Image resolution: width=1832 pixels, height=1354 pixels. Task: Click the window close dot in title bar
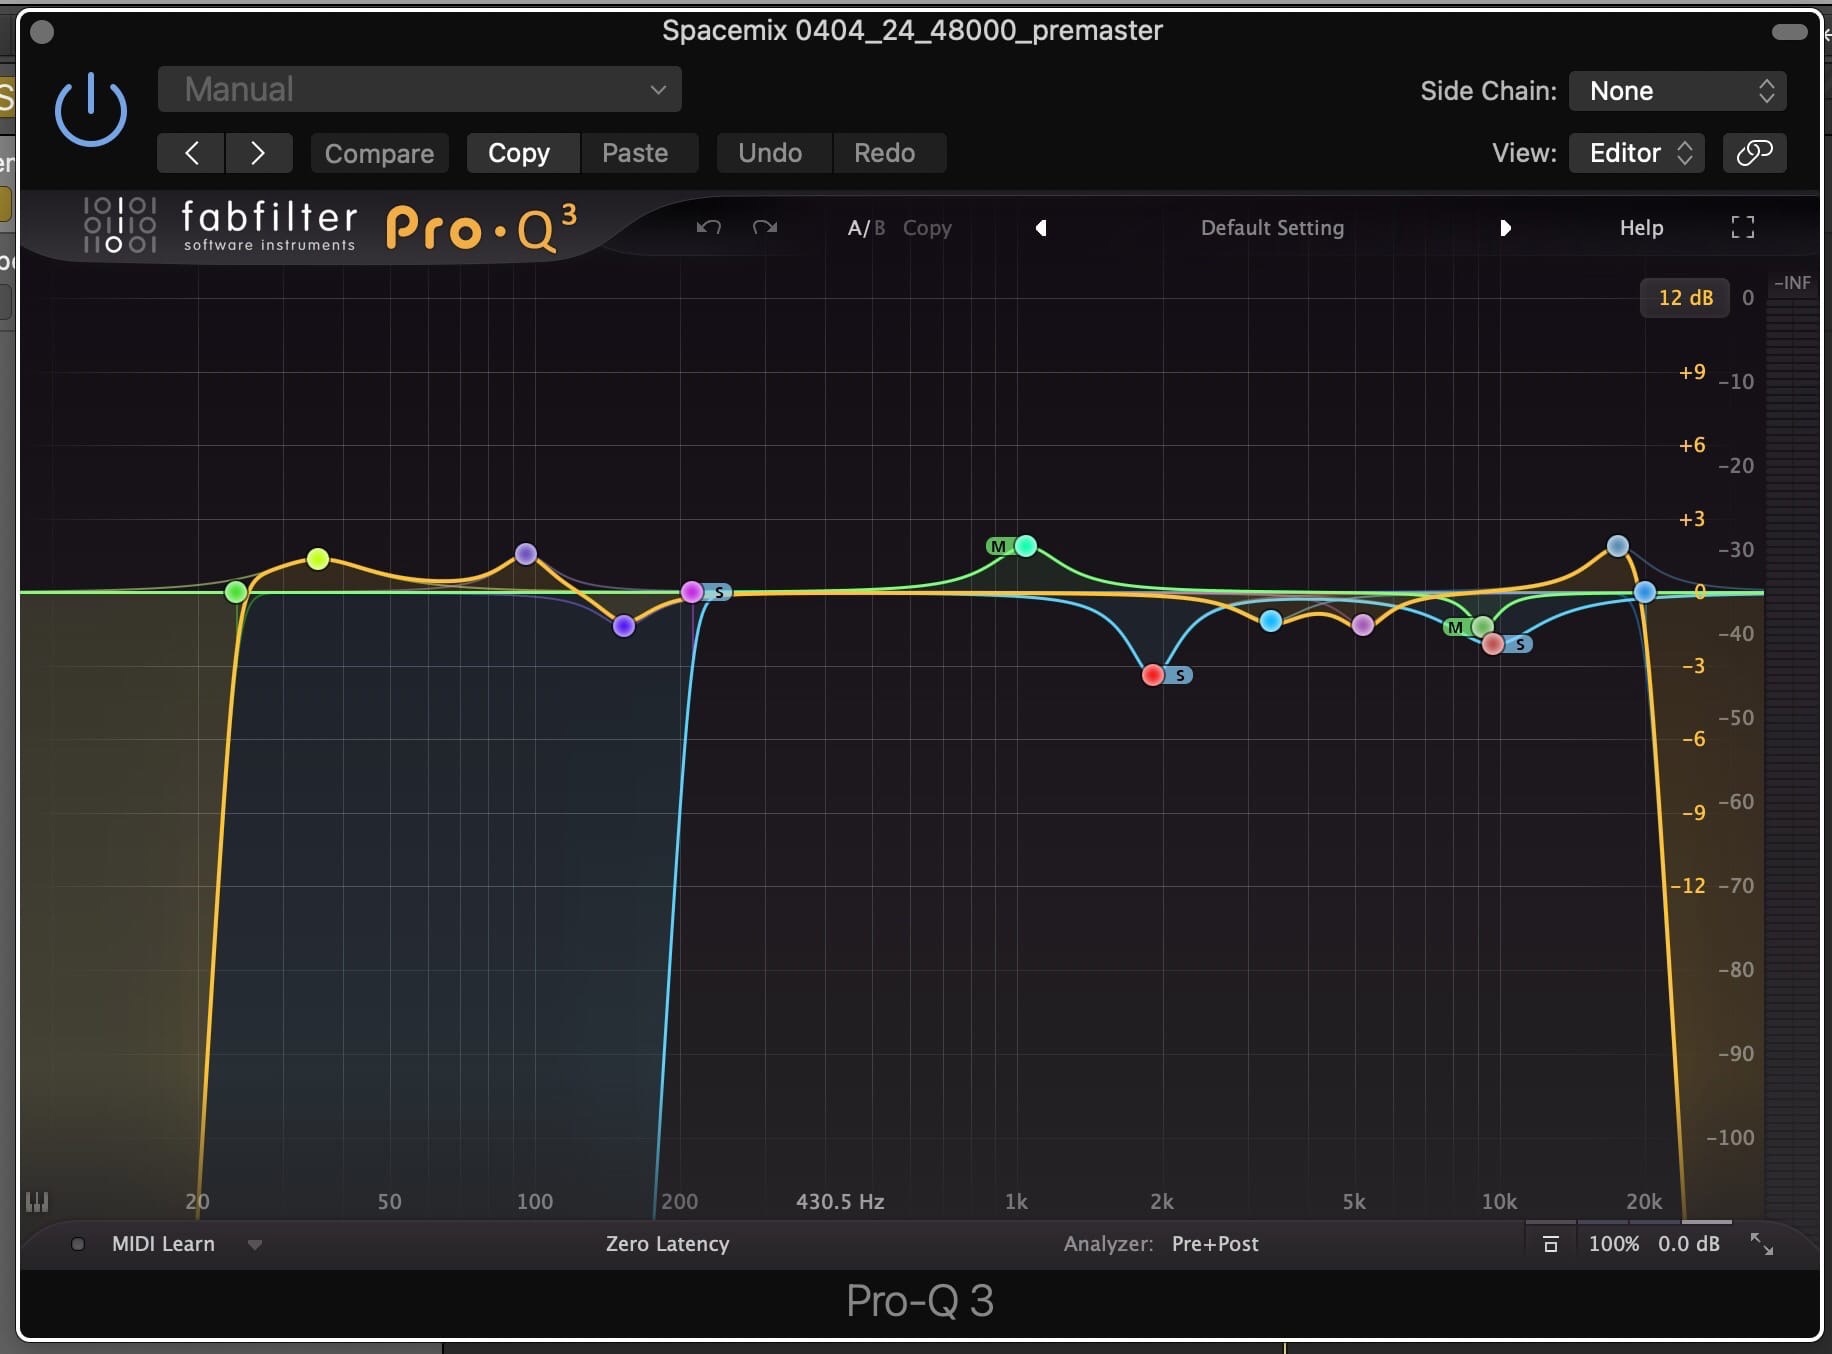[42, 32]
